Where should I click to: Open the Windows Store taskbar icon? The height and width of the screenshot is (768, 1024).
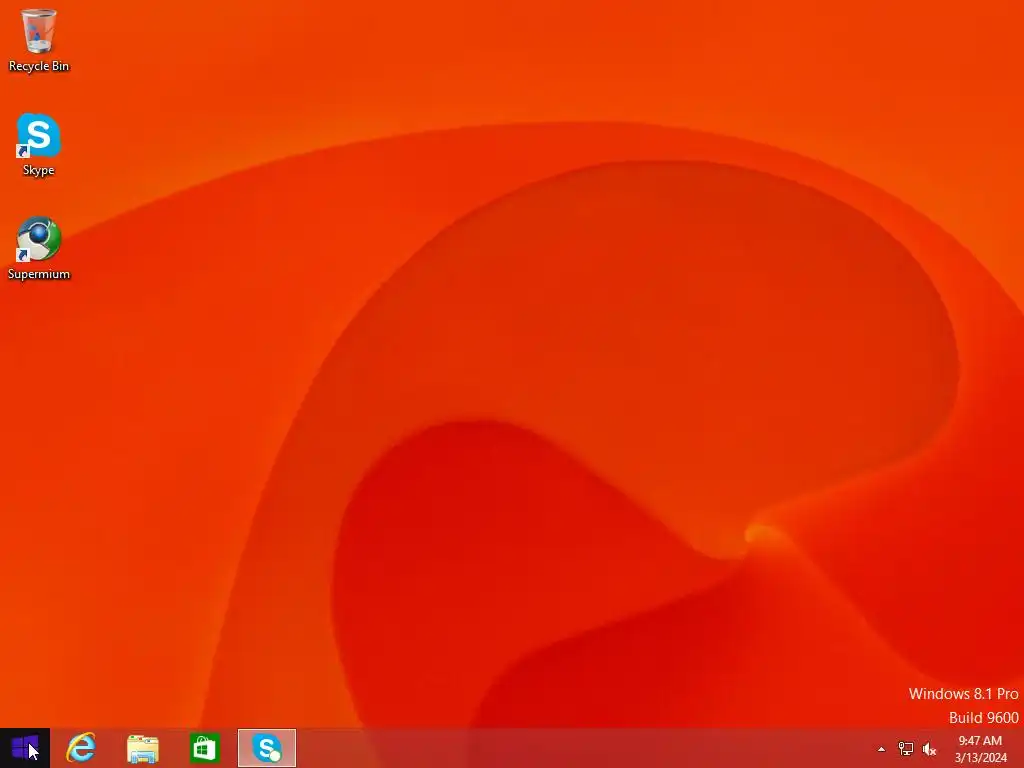(204, 748)
